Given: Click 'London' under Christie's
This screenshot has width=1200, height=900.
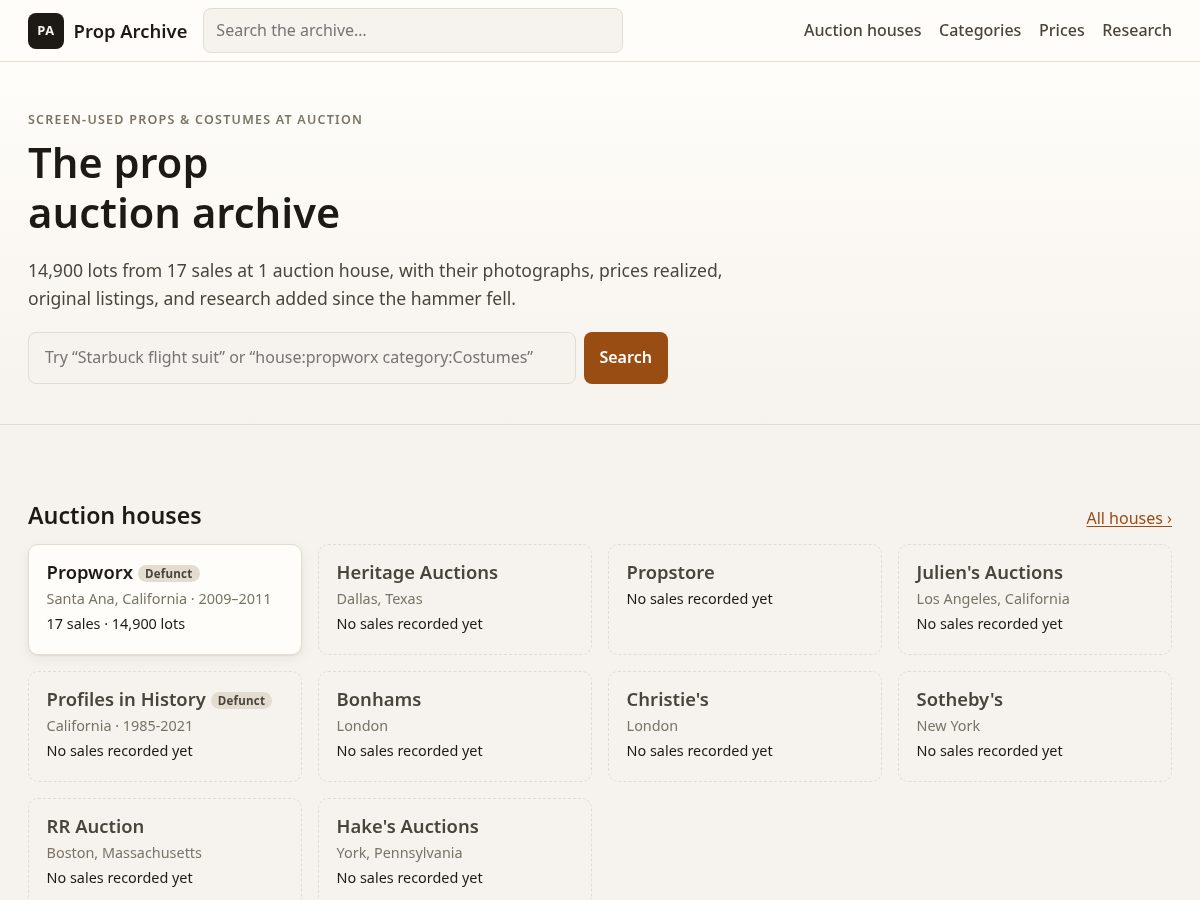Looking at the screenshot, I should point(652,726).
